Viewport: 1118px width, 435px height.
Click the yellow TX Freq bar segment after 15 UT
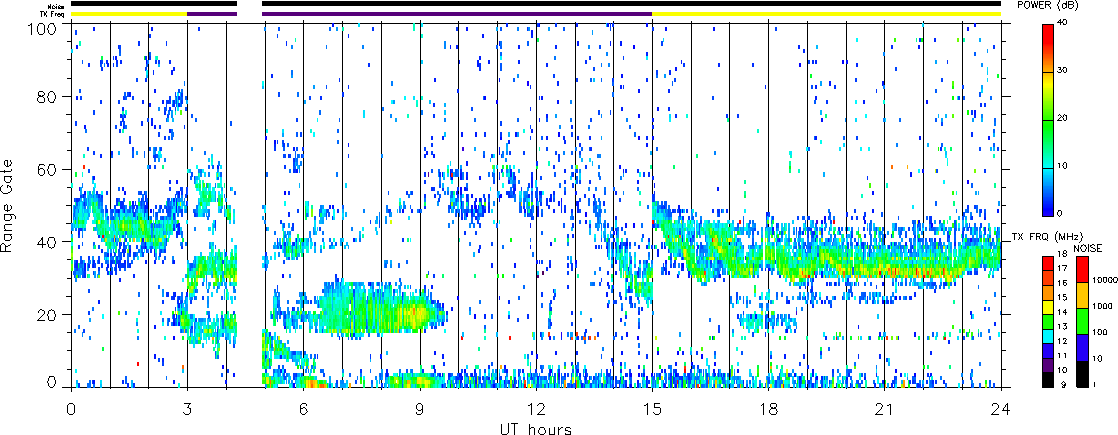[x=827, y=14]
